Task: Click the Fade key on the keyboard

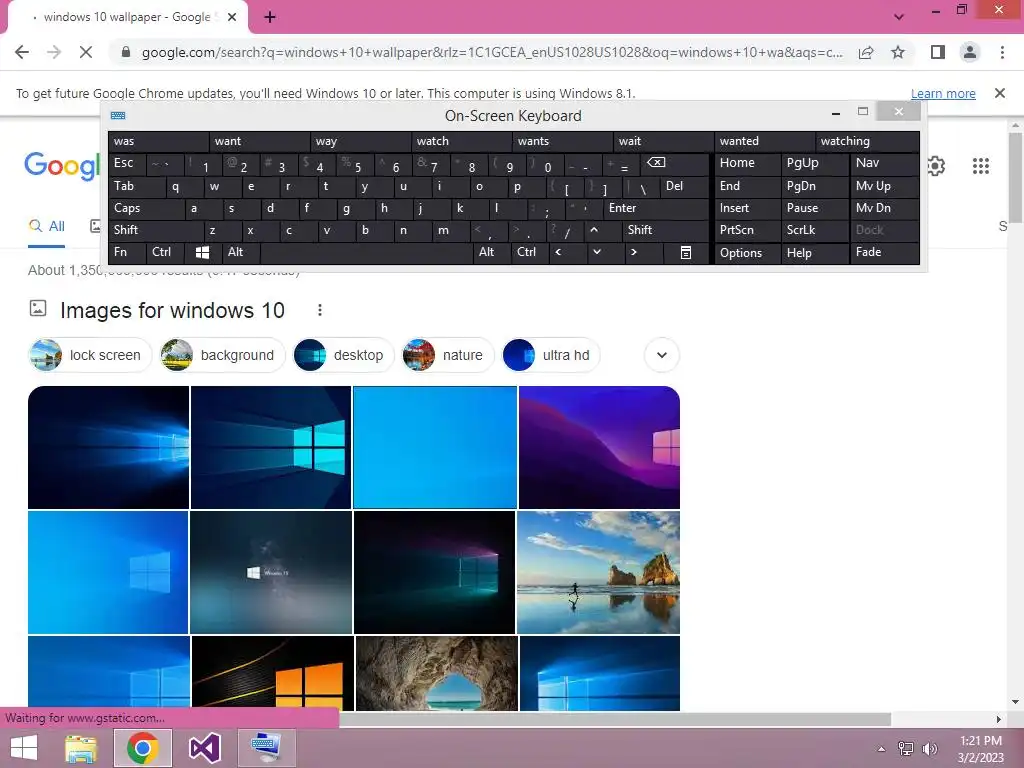Action: point(885,252)
